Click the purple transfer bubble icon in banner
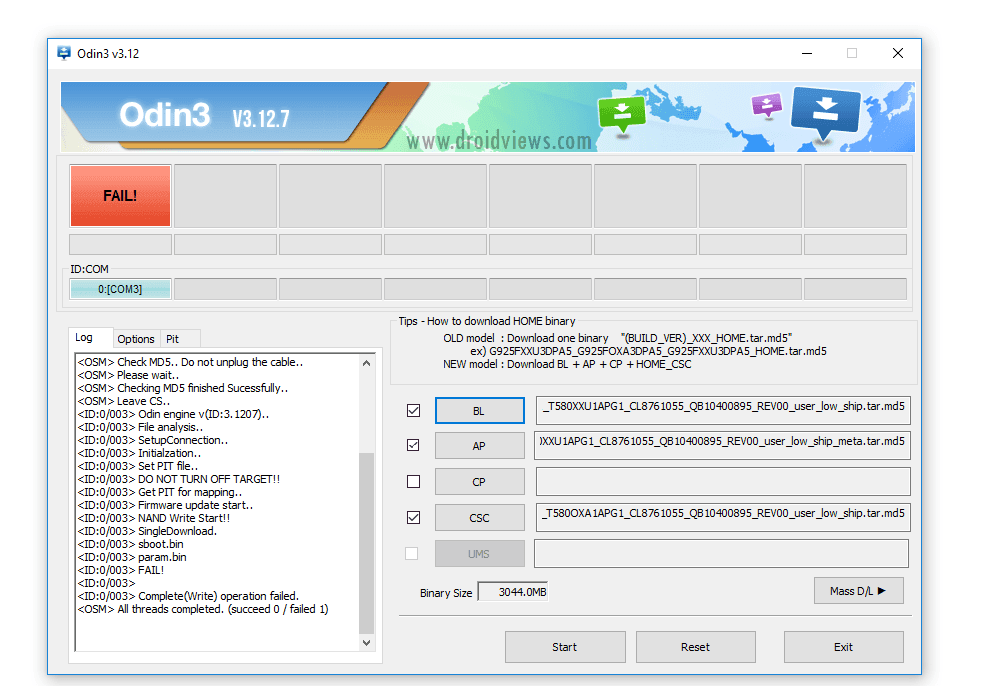981x686 pixels. point(767,105)
